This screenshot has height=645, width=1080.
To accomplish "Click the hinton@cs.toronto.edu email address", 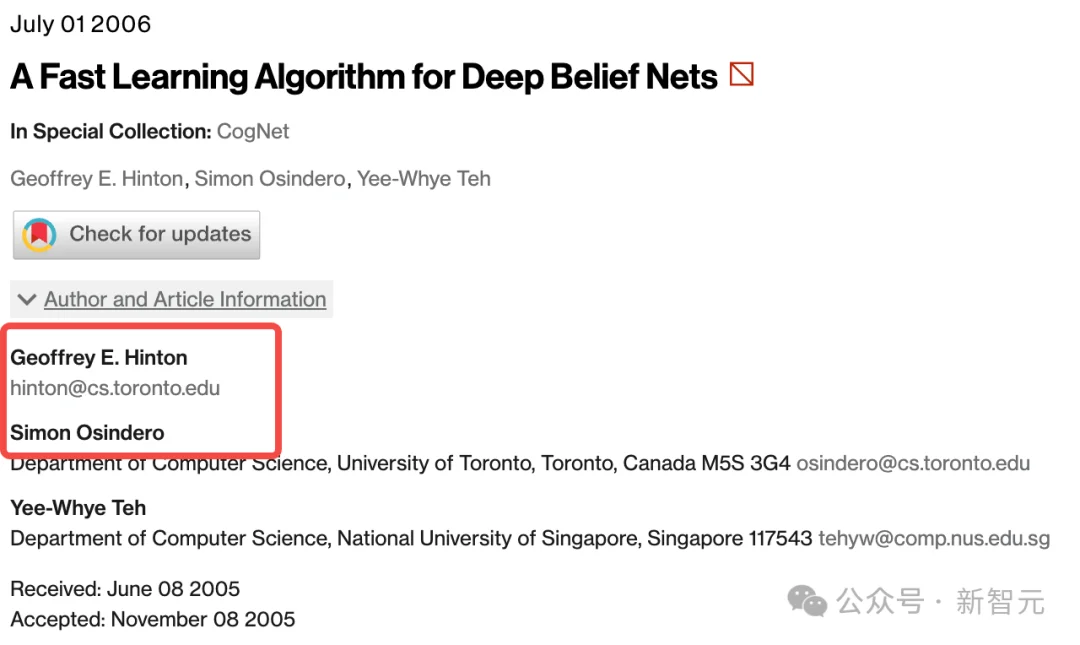I will coord(115,388).
